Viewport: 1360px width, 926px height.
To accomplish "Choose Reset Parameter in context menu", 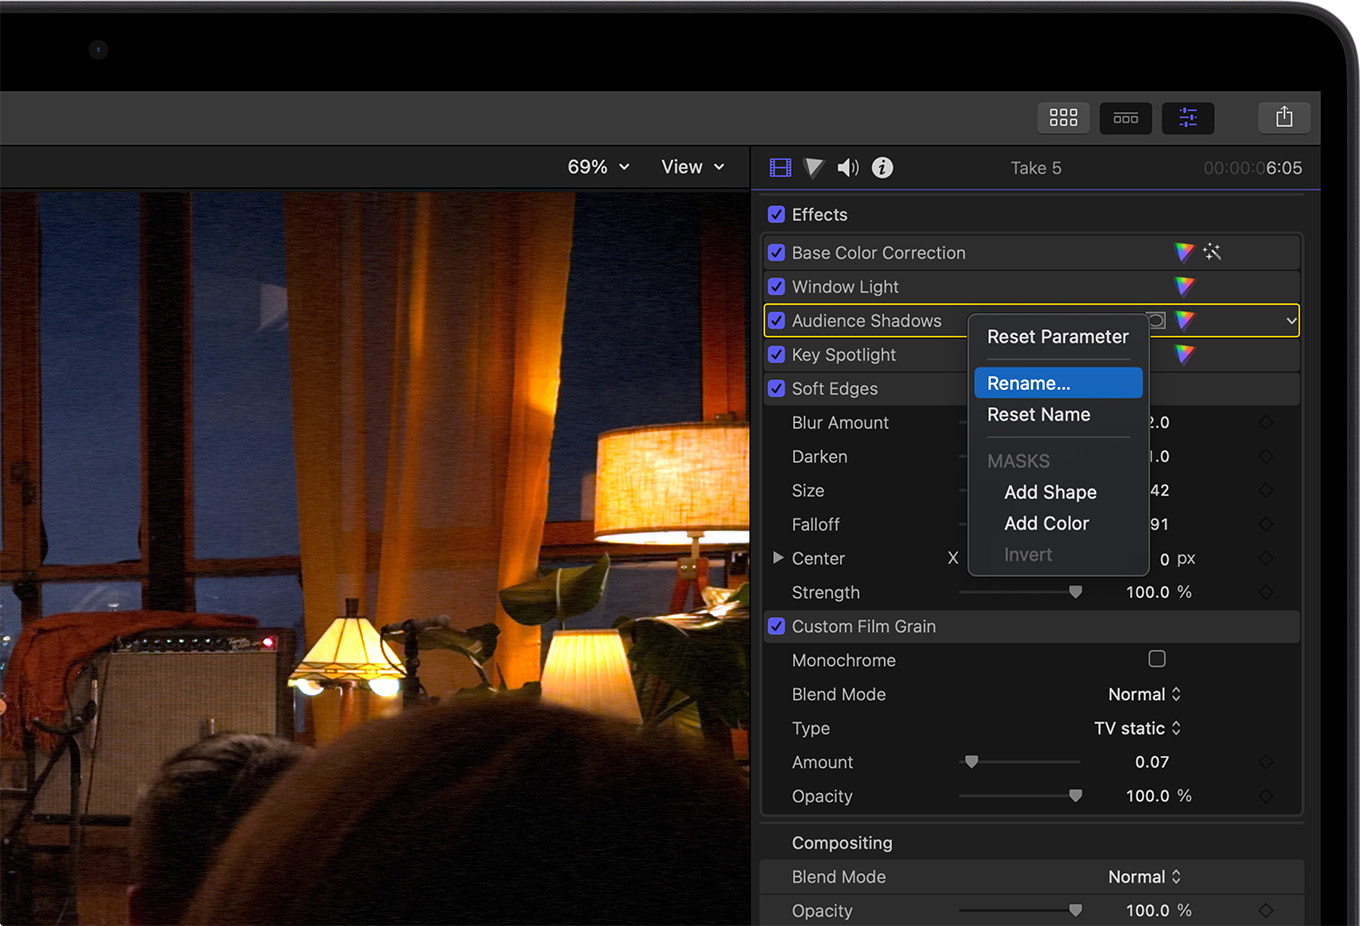I will pyautogui.click(x=1058, y=337).
